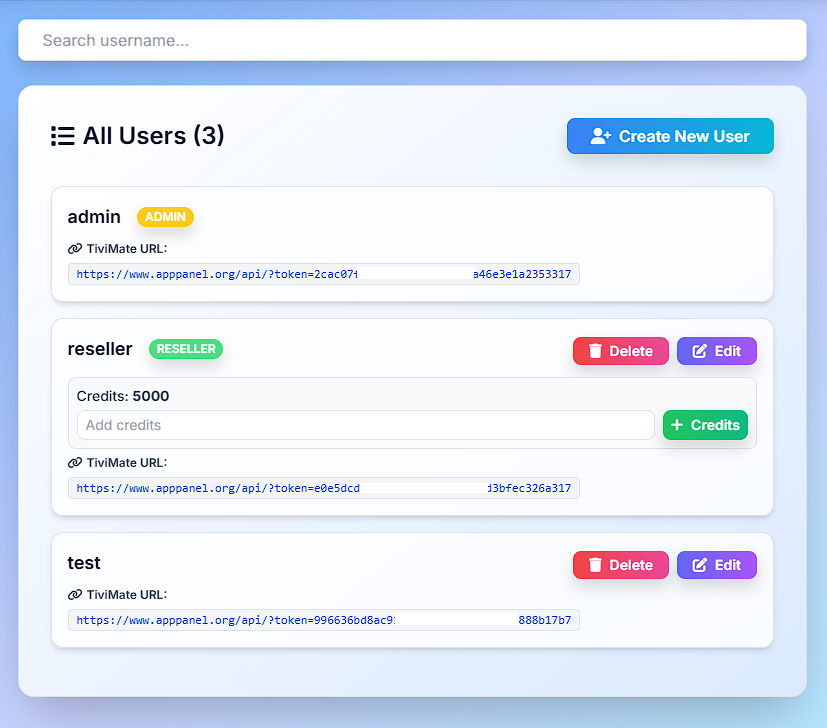Click the plus icon on Credits button
The height and width of the screenshot is (728, 827).
click(x=677, y=425)
